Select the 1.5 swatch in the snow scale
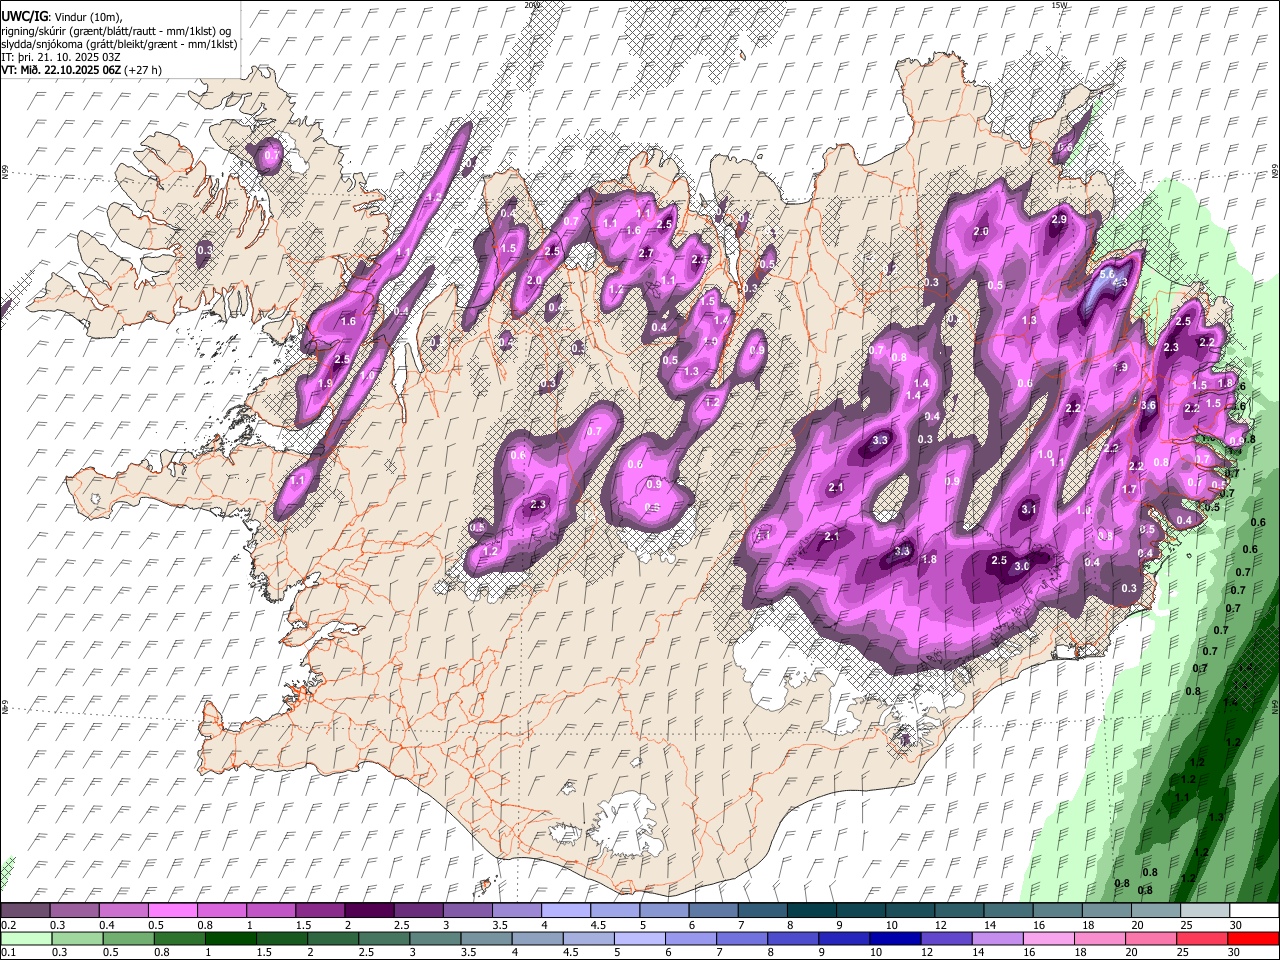The width and height of the screenshot is (1280, 960). click(x=320, y=910)
